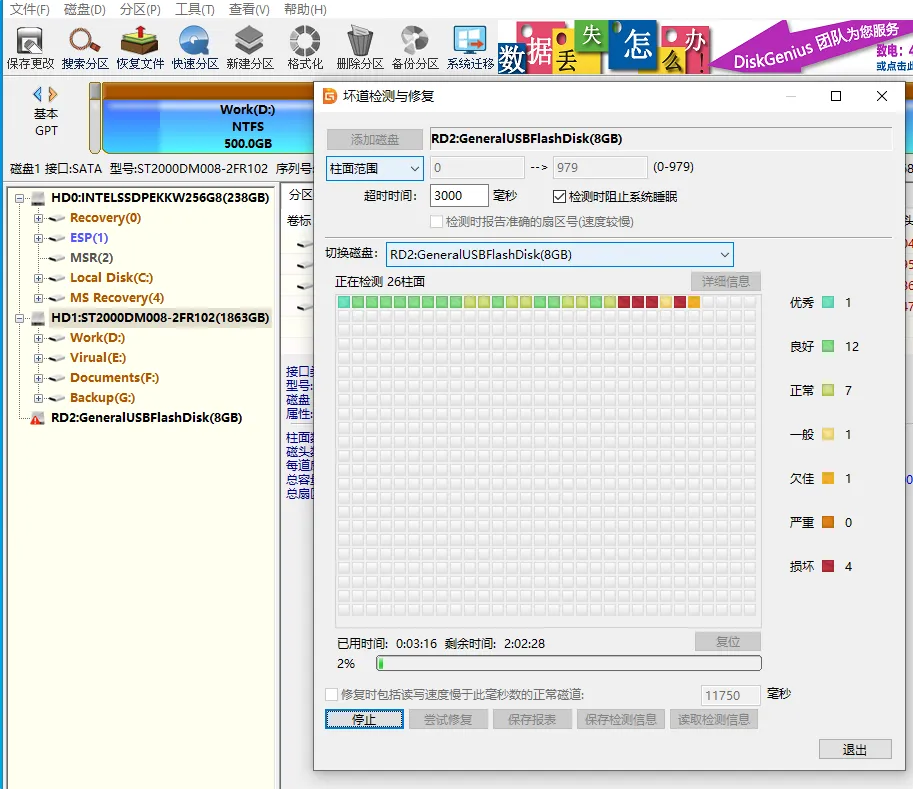
Task: Open the 分区(P) menu
Action: (140, 9)
